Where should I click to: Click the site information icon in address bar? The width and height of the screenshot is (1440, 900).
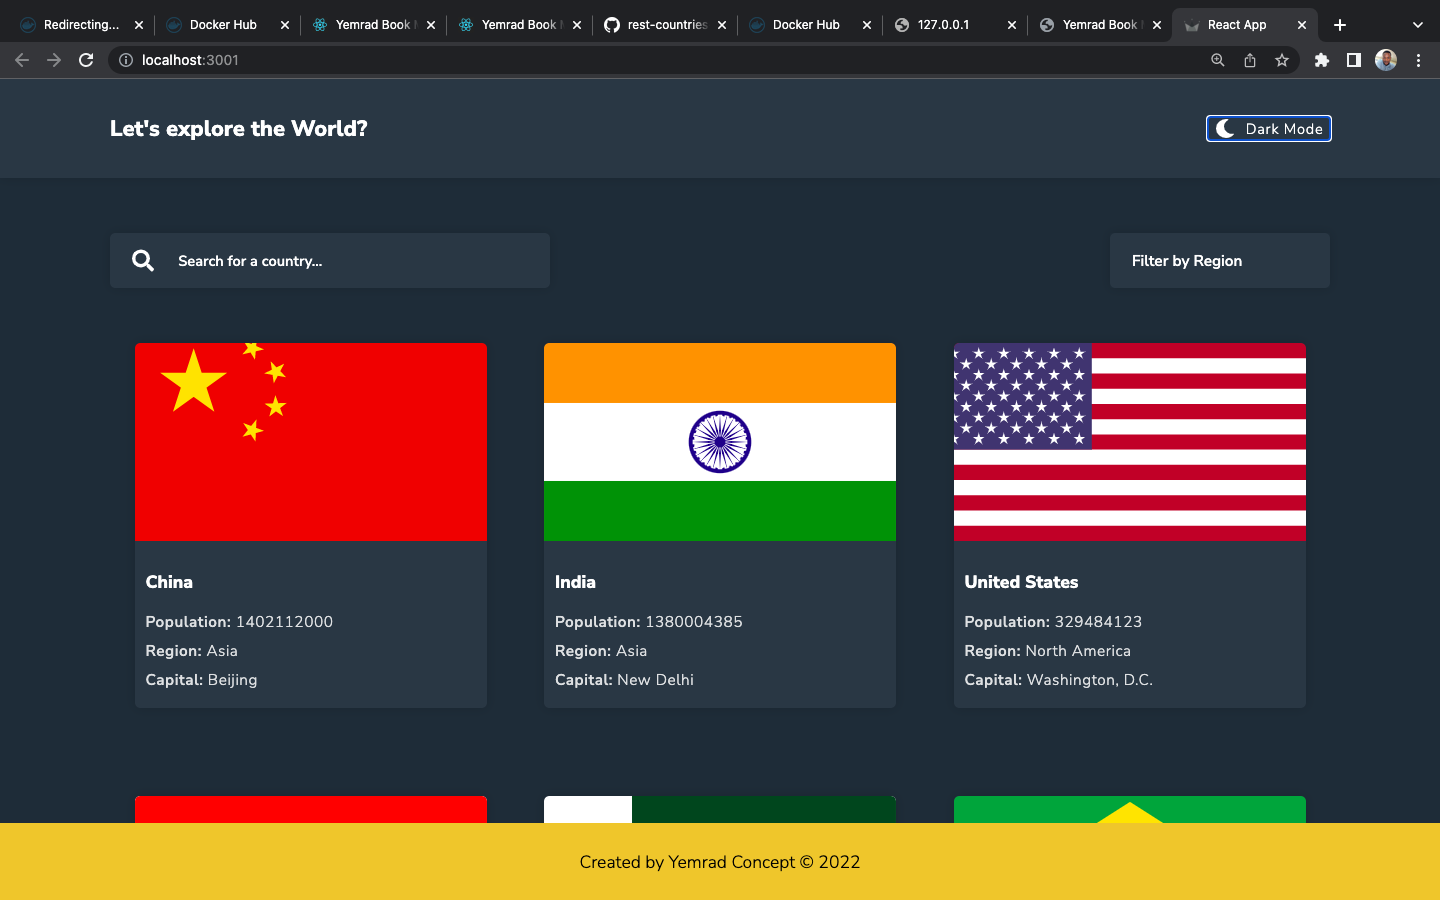(x=124, y=60)
